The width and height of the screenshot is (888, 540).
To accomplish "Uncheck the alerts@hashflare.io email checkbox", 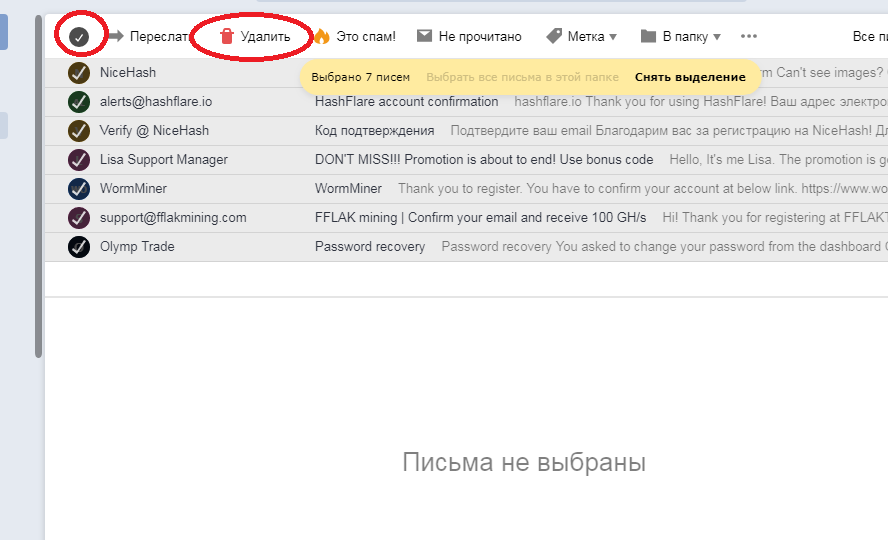I will pos(79,102).
